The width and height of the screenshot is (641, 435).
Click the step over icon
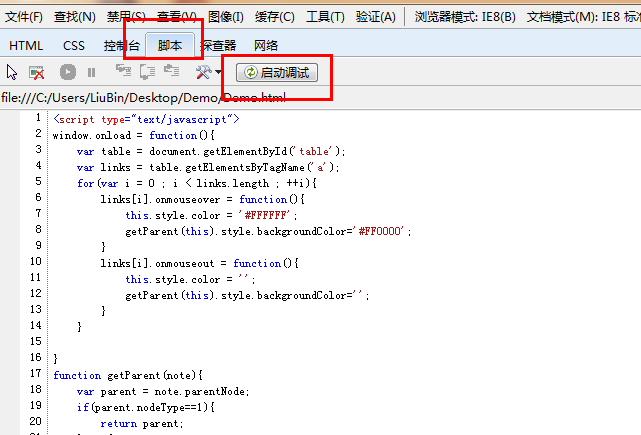click(x=147, y=72)
